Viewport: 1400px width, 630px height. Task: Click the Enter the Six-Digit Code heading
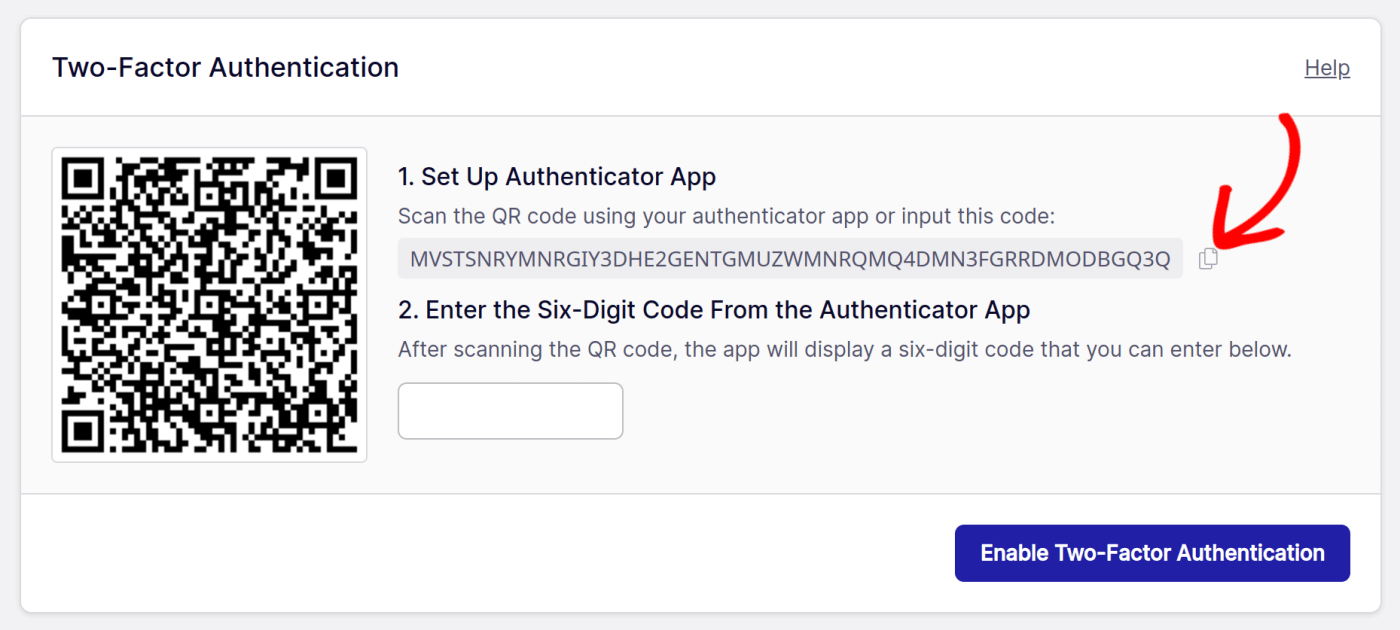713,309
